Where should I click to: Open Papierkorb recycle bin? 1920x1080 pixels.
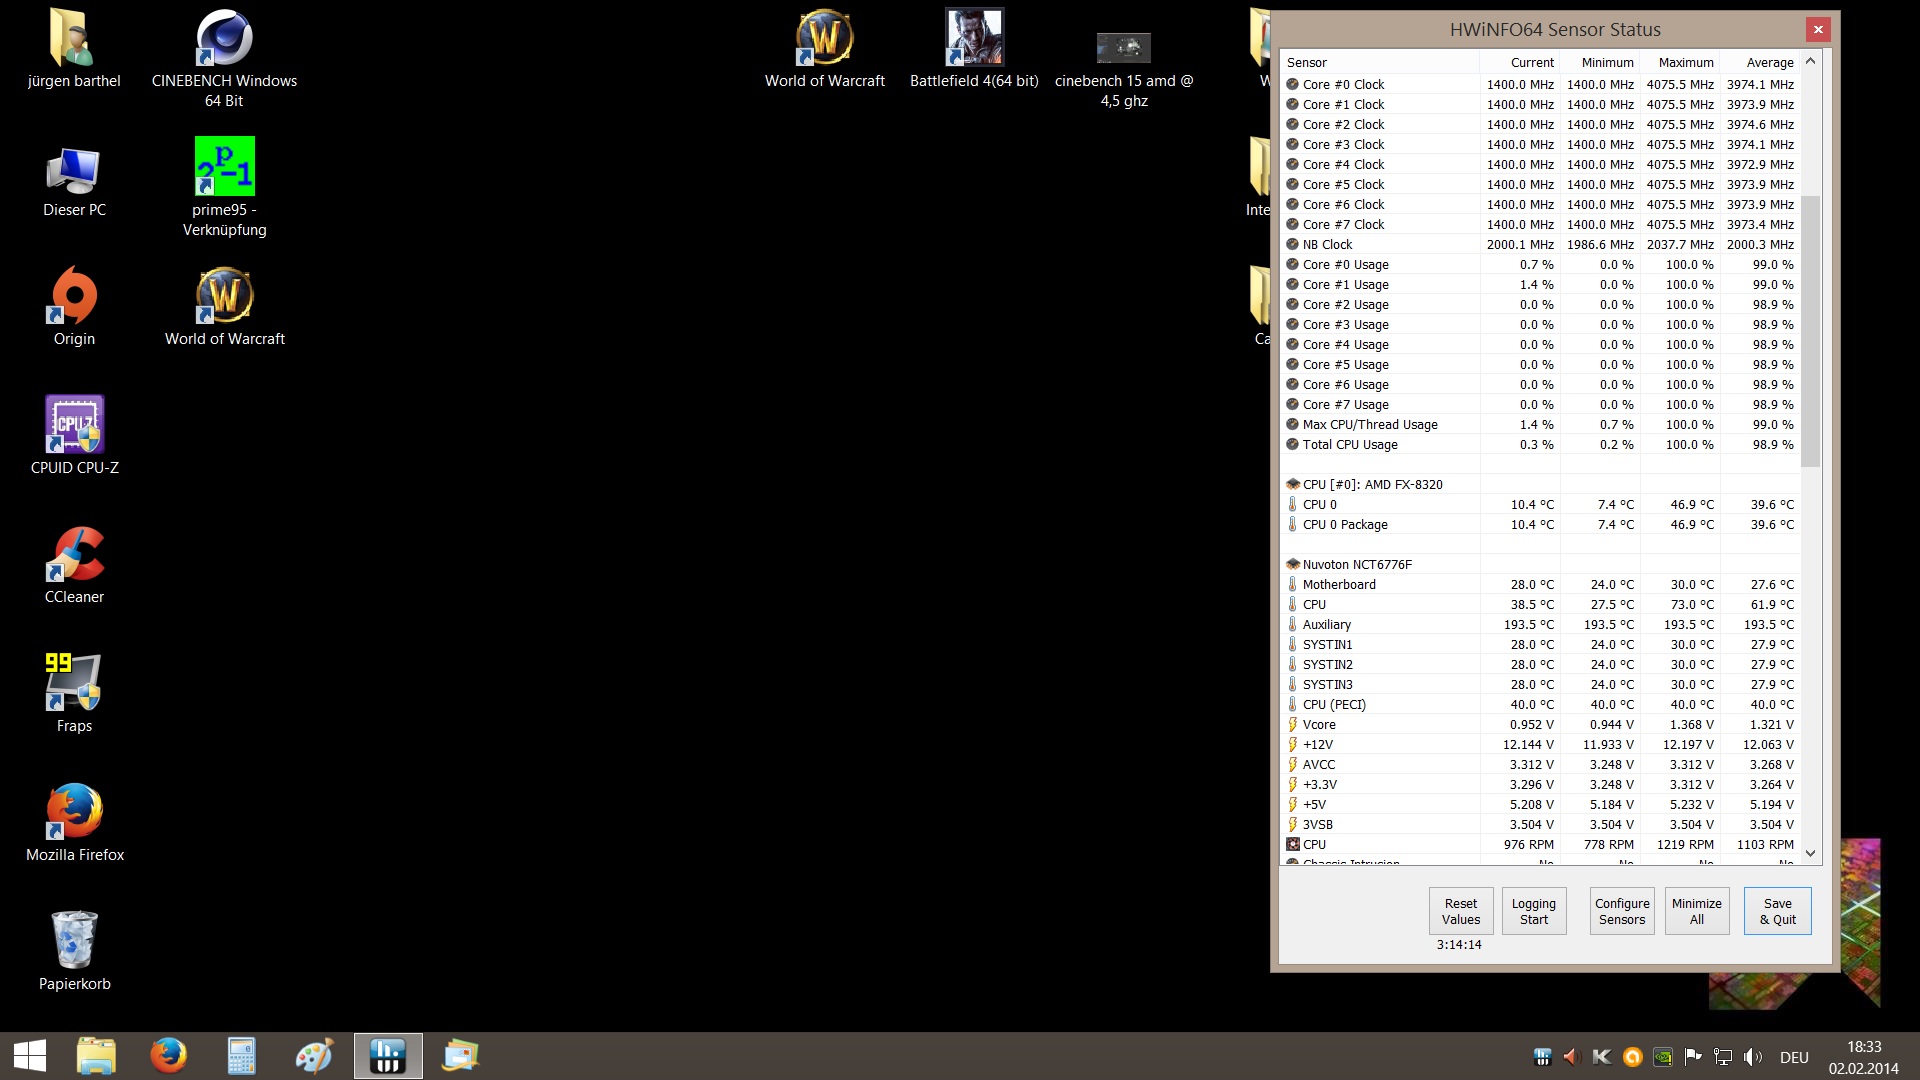[x=74, y=941]
